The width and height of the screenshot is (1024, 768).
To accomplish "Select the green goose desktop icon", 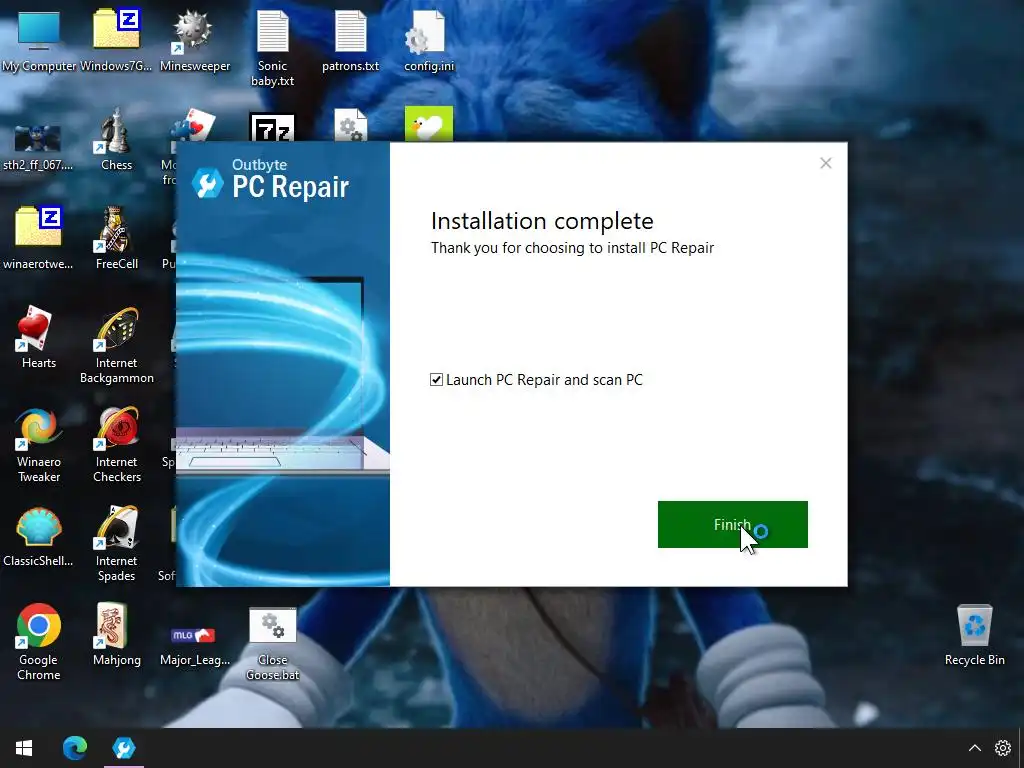I will [x=428, y=124].
